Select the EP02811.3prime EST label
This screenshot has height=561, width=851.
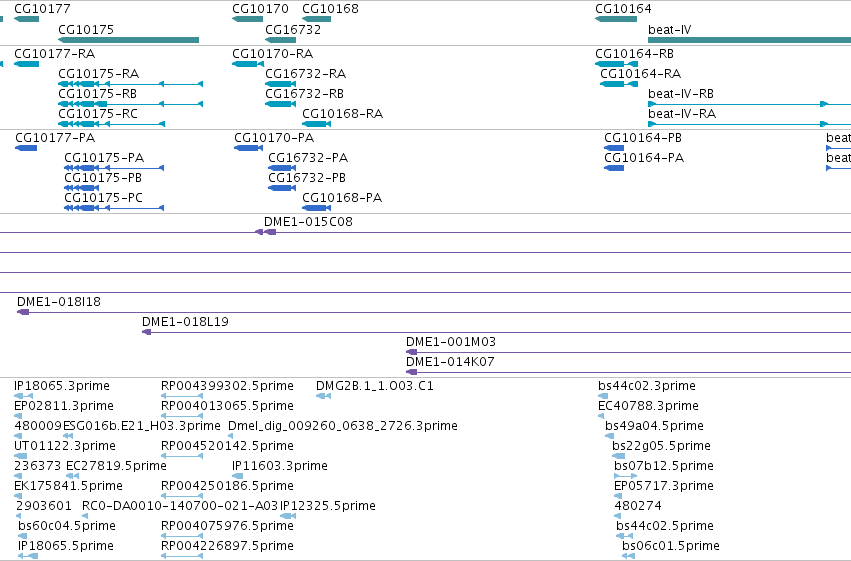tap(64, 406)
